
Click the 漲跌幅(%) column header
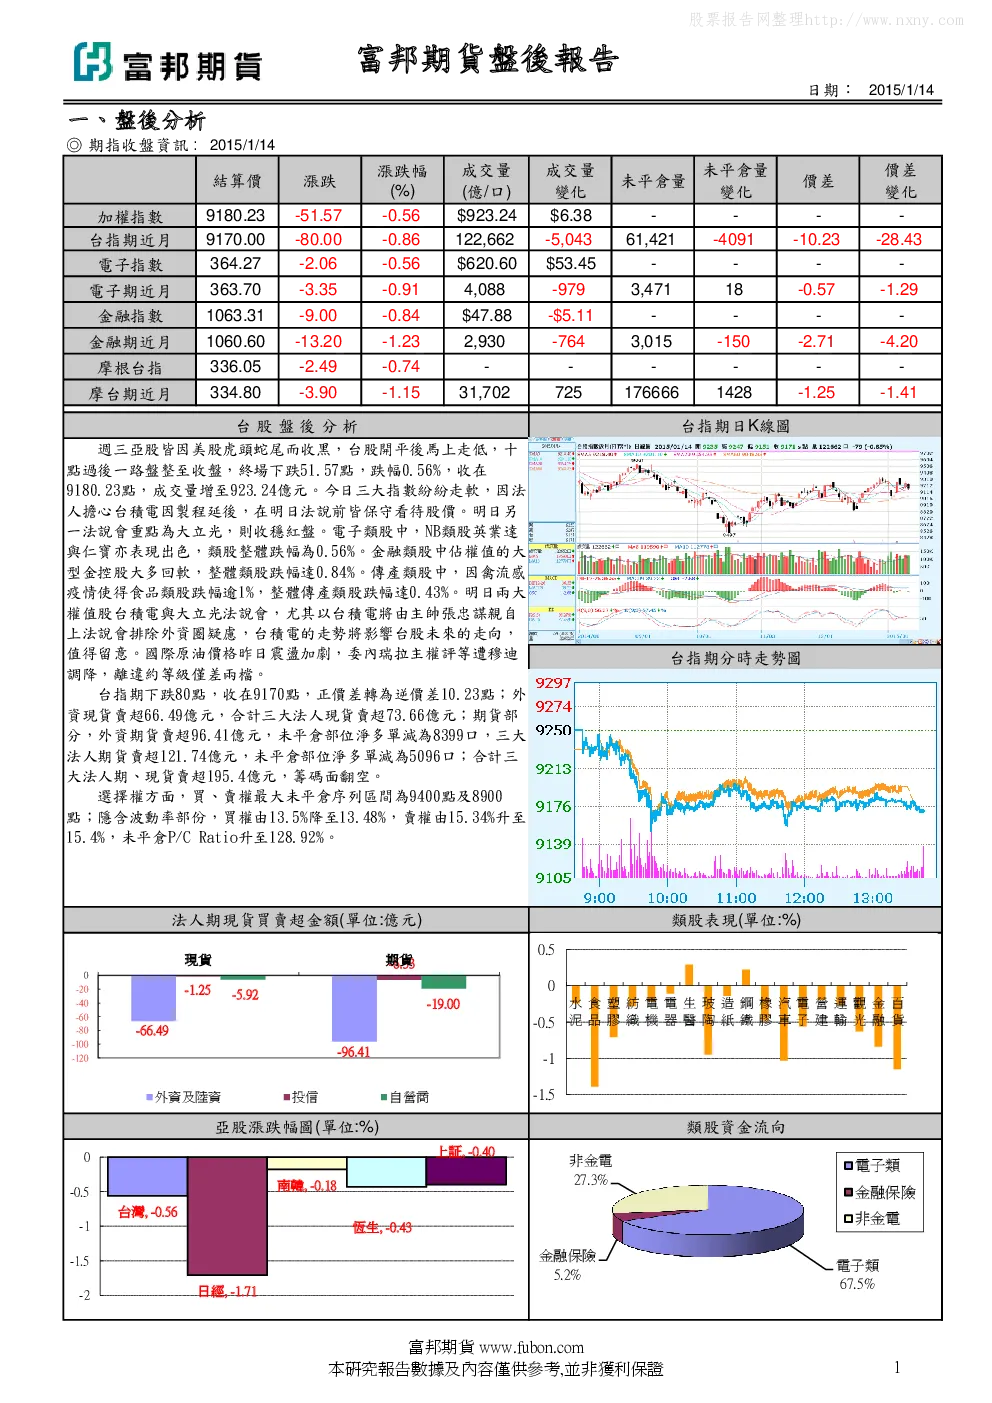[402, 181]
